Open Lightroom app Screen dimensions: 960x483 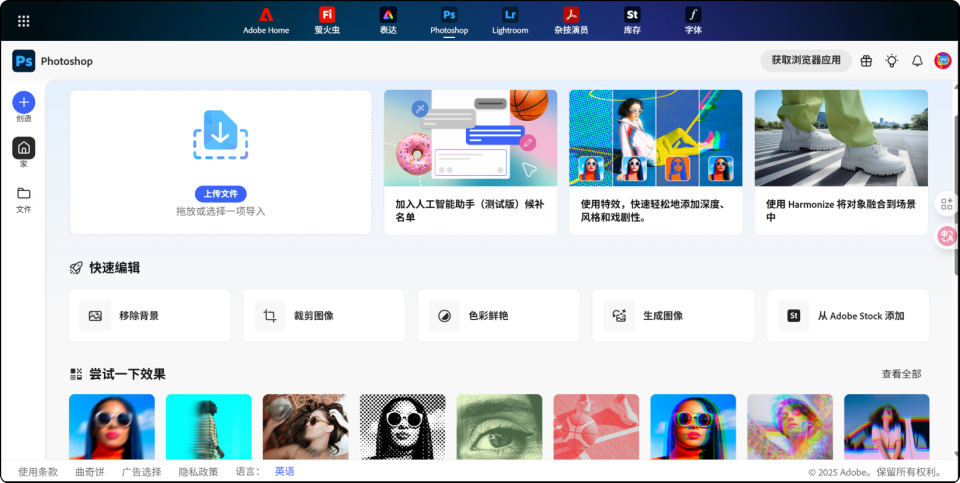(x=510, y=21)
